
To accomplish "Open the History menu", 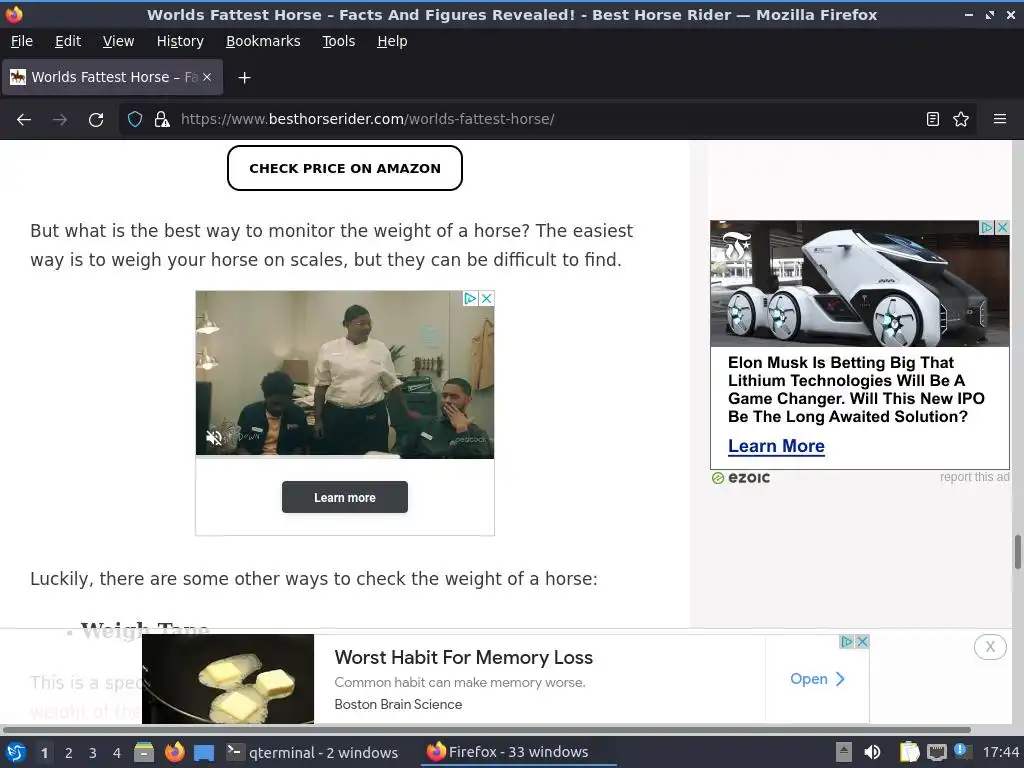I will click(x=180, y=41).
